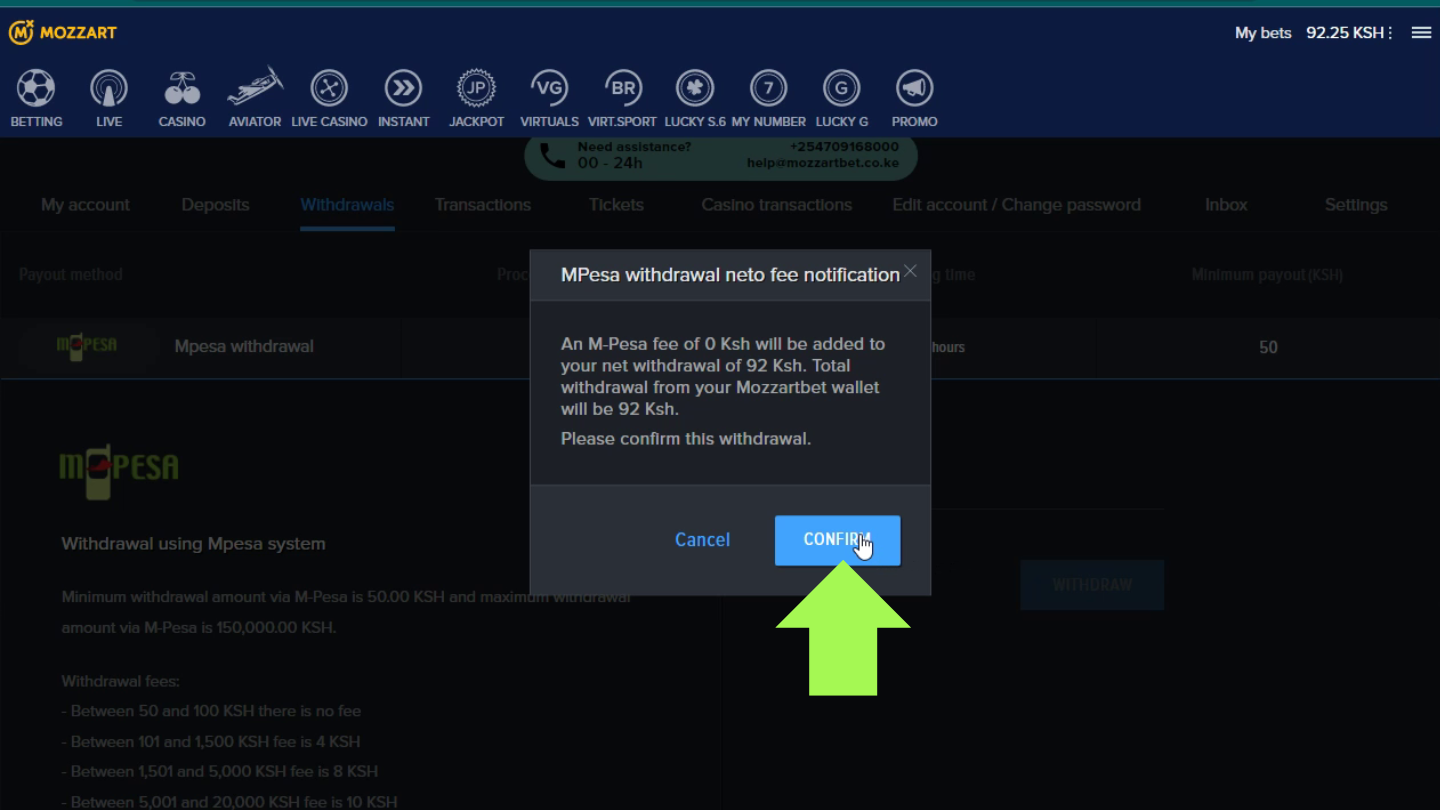The width and height of the screenshot is (1440, 810).
Task: Launch the Aviator plane icon
Action: [254, 89]
